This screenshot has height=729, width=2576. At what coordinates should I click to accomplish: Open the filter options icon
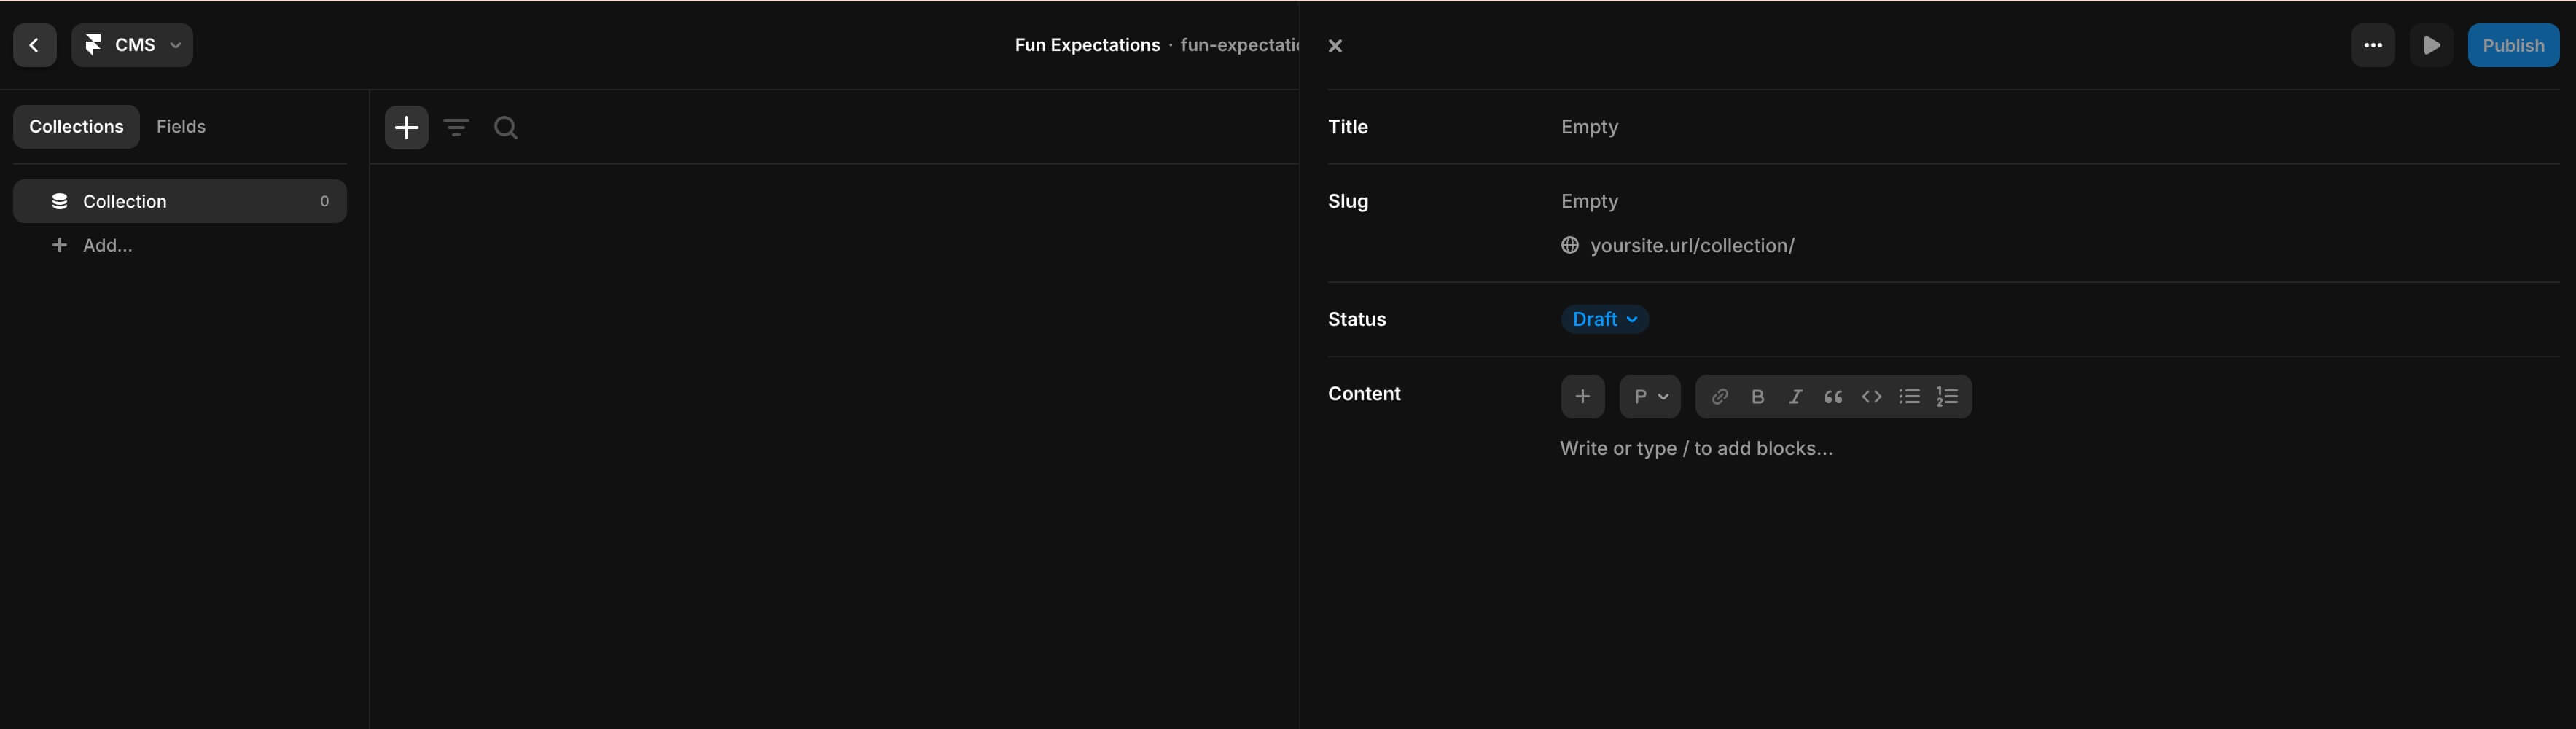pyautogui.click(x=456, y=127)
